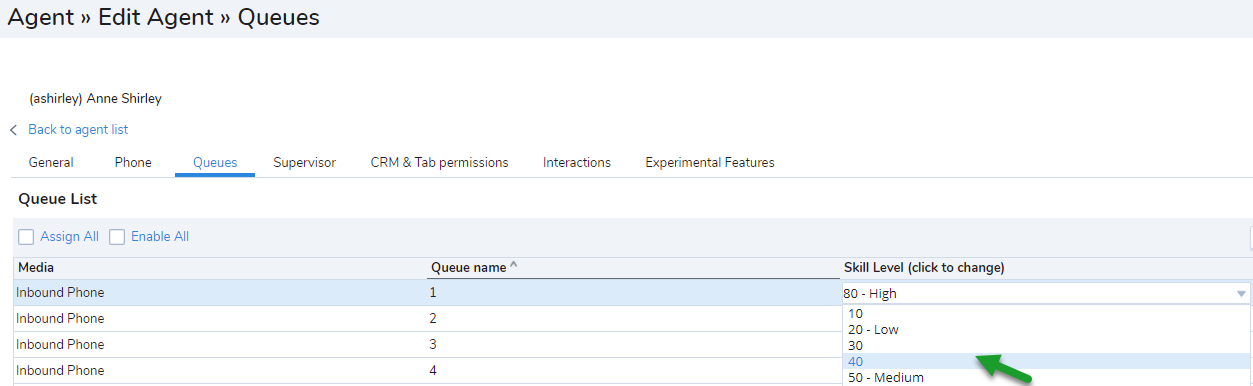Click the sort caret icon next to Queue name
Screen dimensions: 1253x386
pyautogui.click(x=513, y=266)
